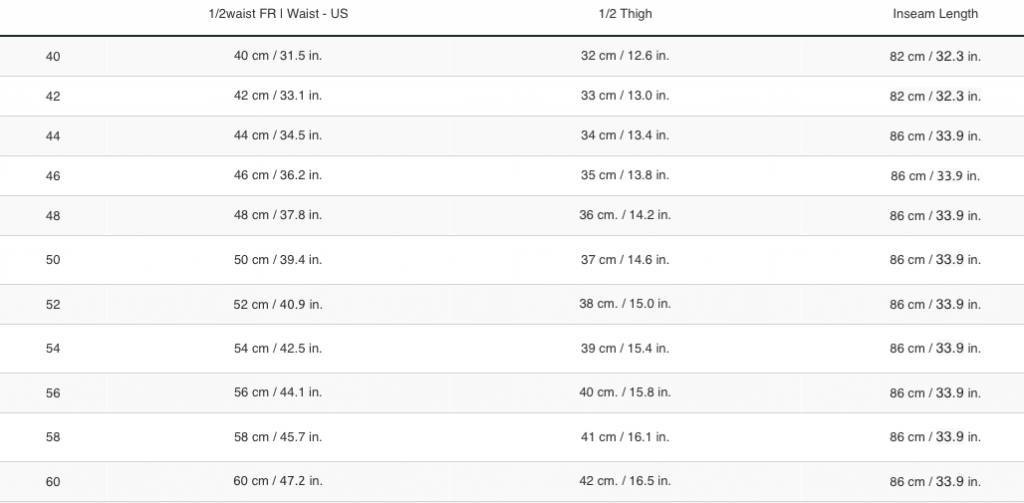
Task: Select the 41 cm / 16.1 in. thigh cell
Action: coord(625,436)
